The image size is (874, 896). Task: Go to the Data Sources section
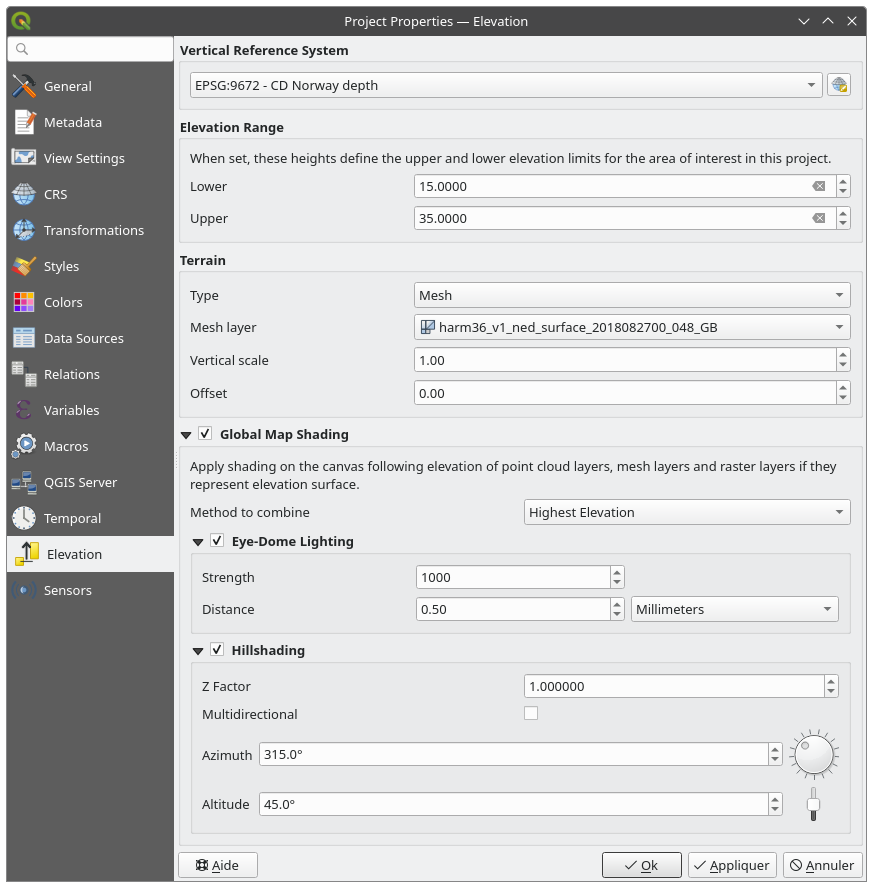coord(83,338)
